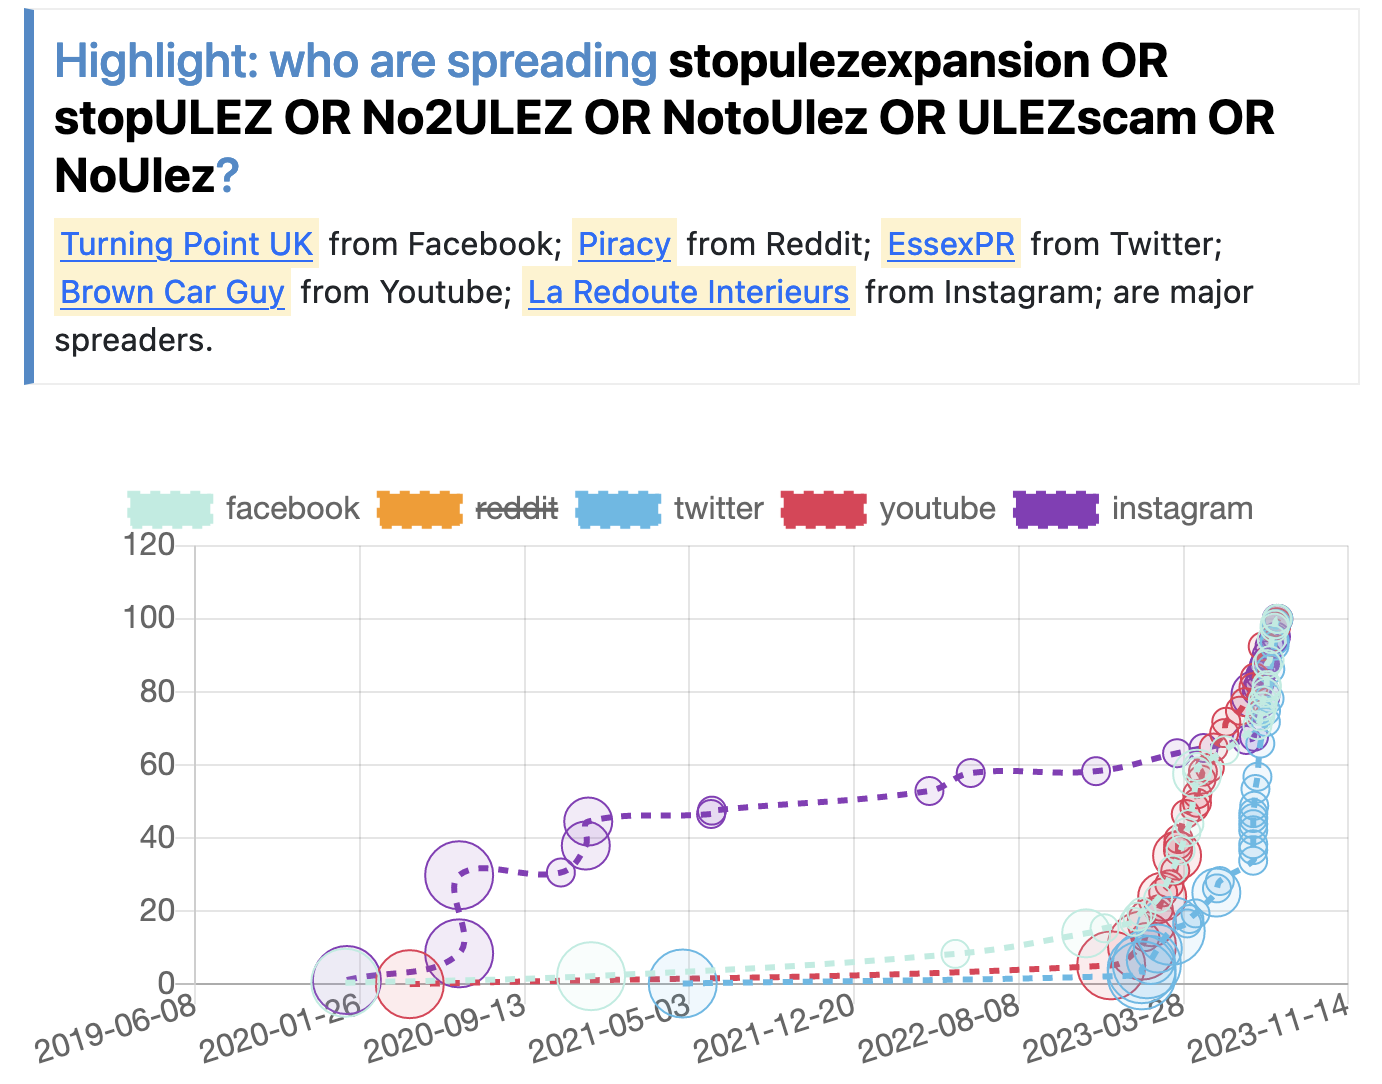Follow the EssexPR Twitter link

pyautogui.click(x=950, y=244)
